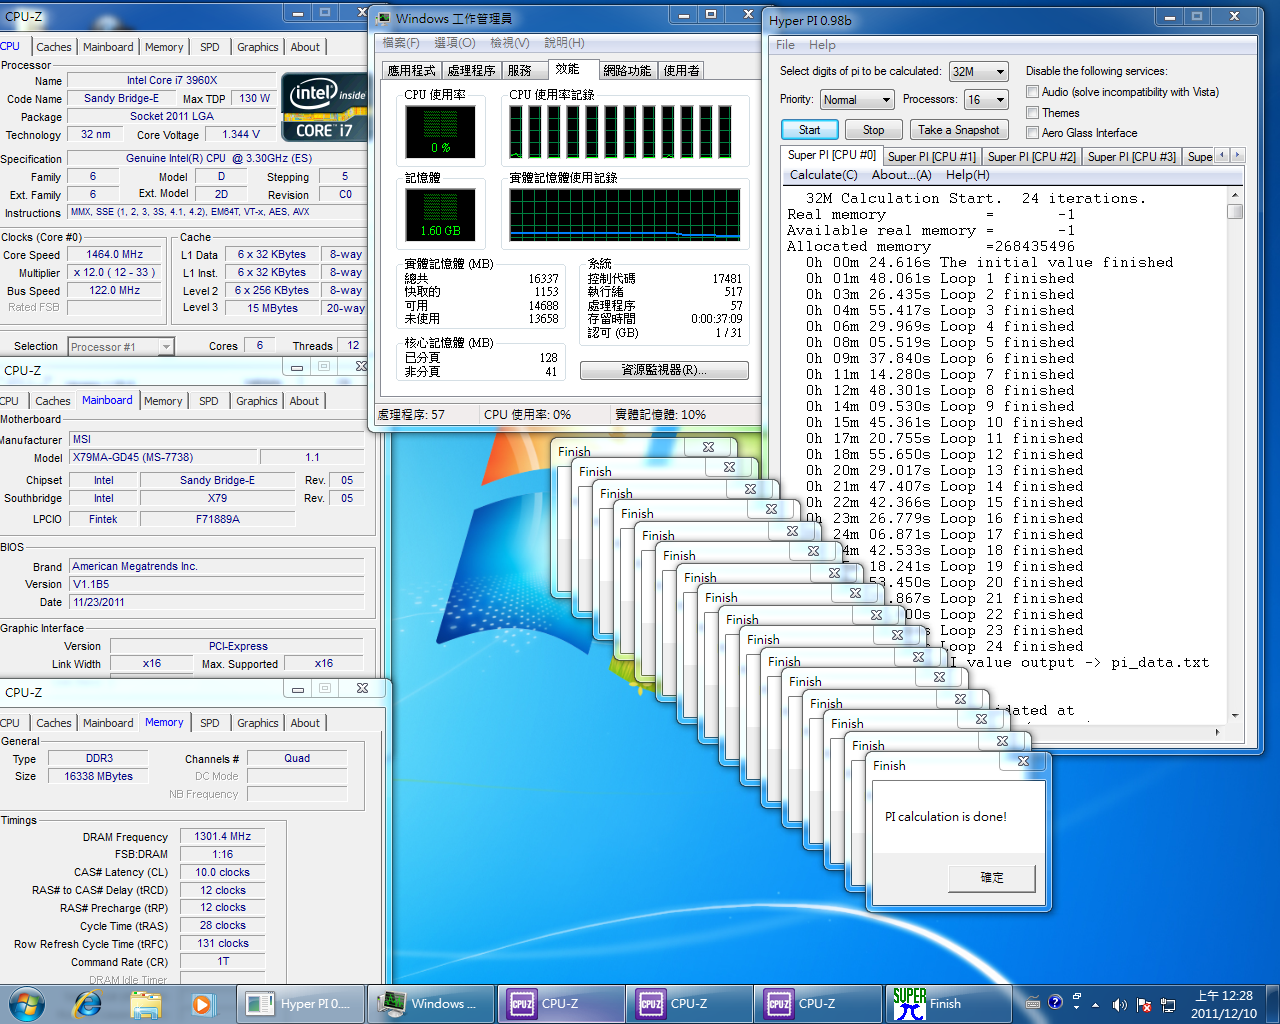Switch to the 網路功能 tab in Task Manager
Image resolution: width=1280 pixels, height=1024 pixels.
pyautogui.click(x=627, y=71)
